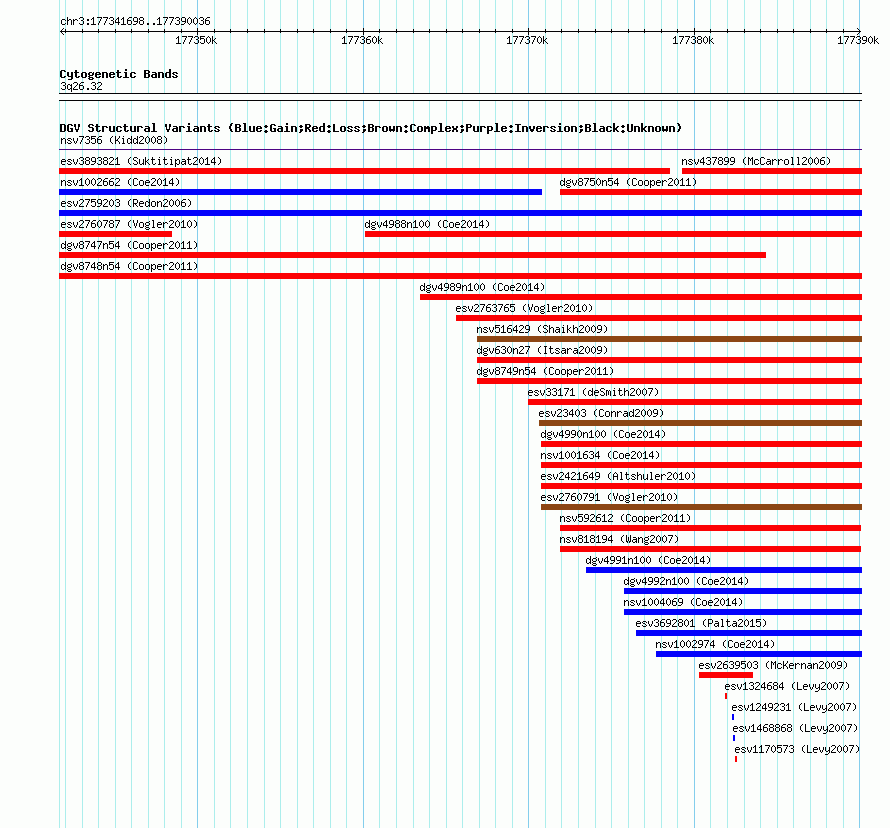Click the dgv4988n100 (Coe2014) label

tap(427, 224)
